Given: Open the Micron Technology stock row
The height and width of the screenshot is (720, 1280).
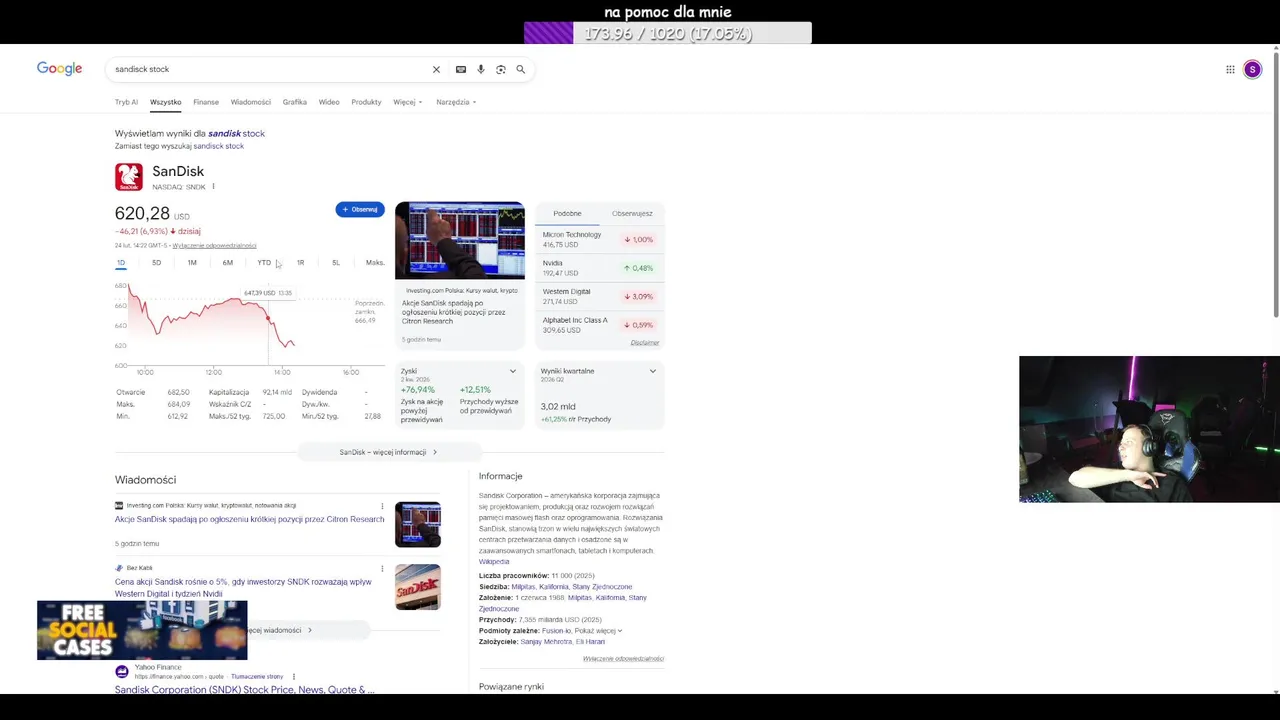Looking at the screenshot, I should 600,240.
